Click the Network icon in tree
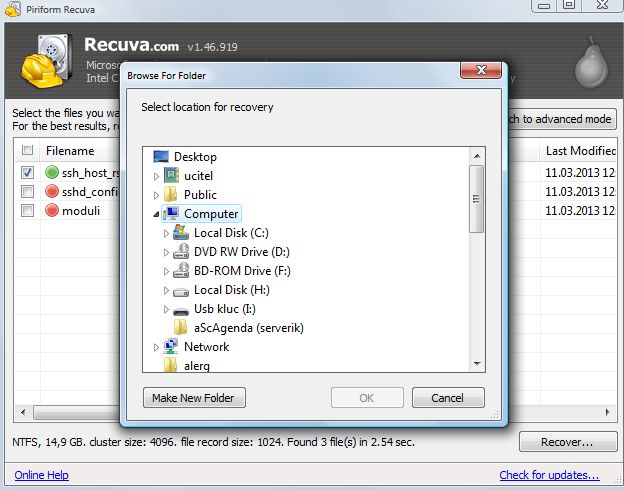 [171, 346]
